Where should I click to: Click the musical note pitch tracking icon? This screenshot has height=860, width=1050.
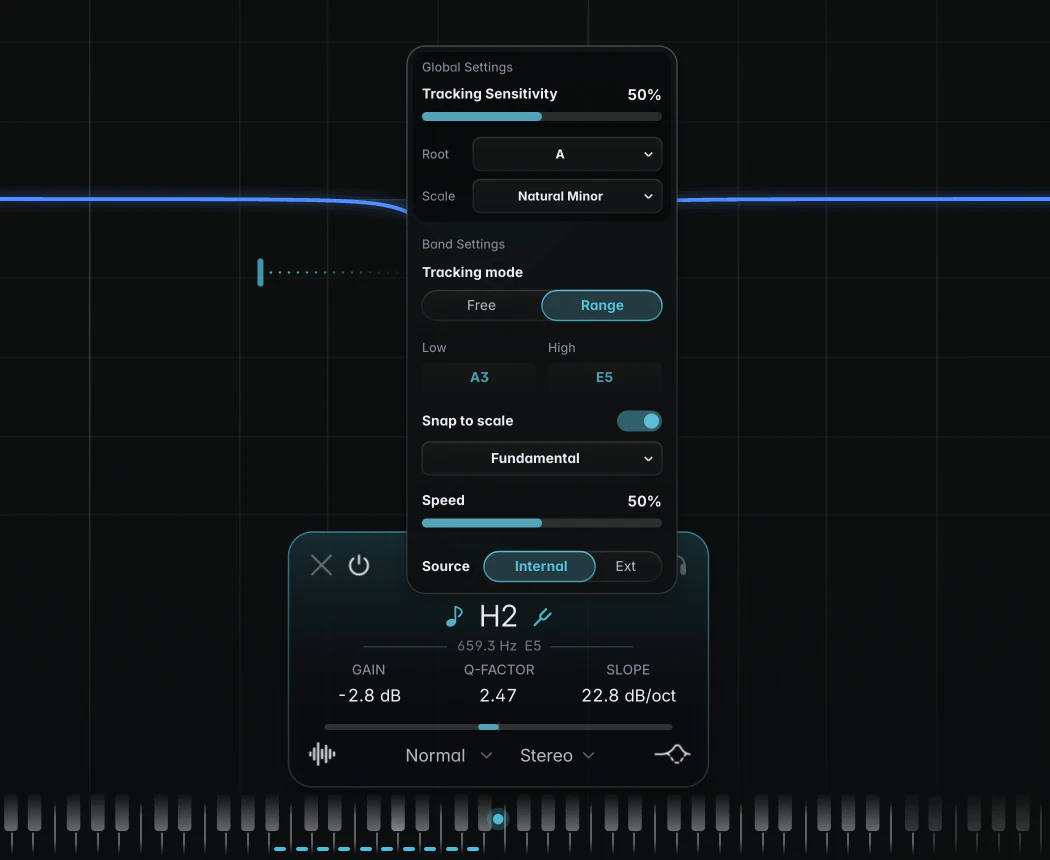click(x=454, y=616)
